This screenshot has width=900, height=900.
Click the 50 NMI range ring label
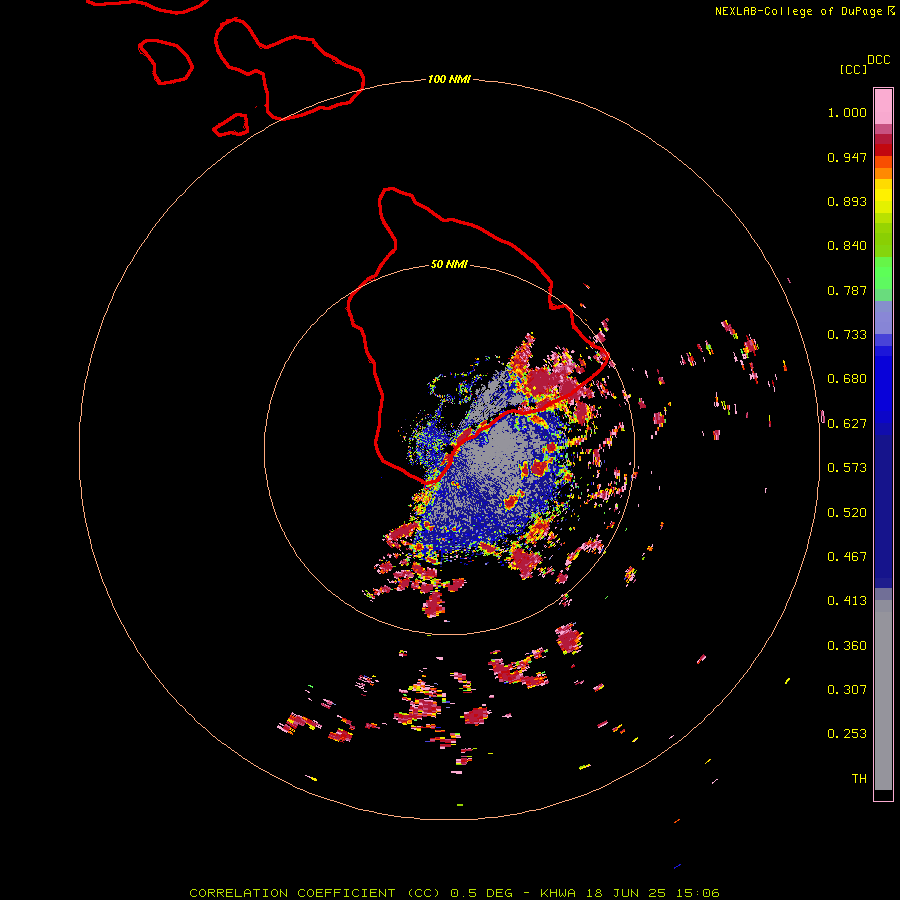(x=449, y=264)
